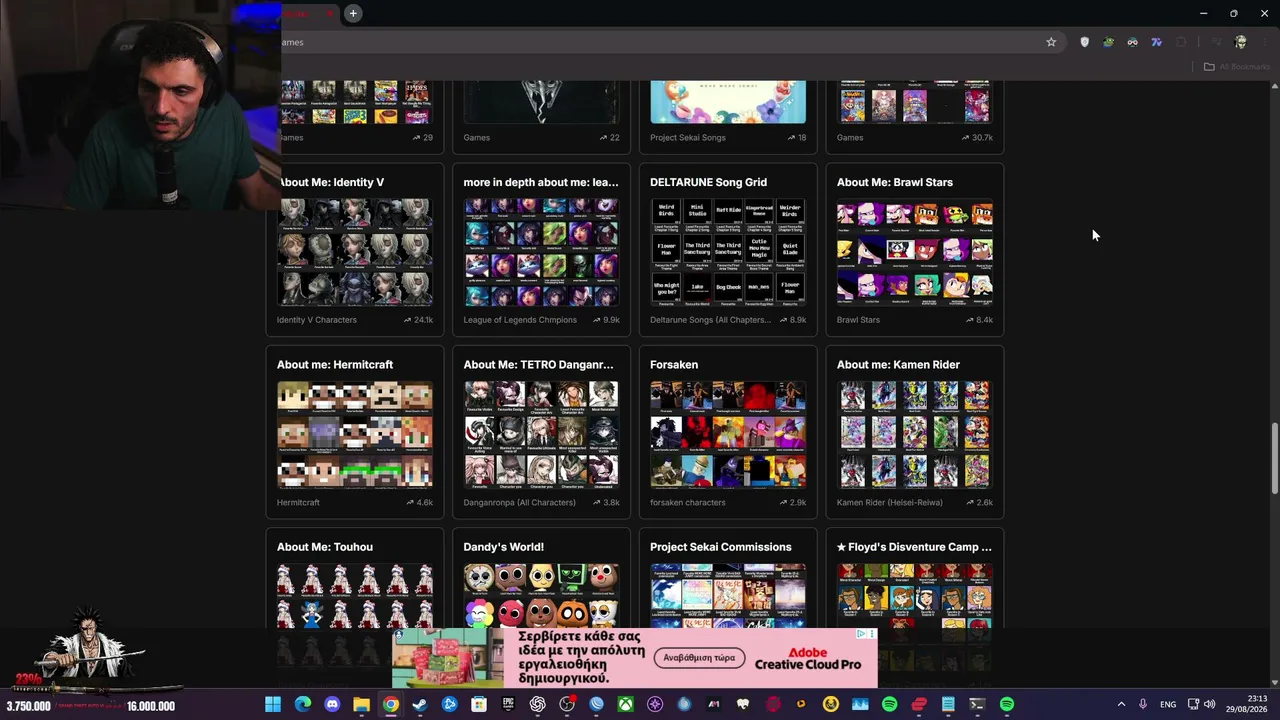Open the shield extension in Chrome toolbar
Image resolution: width=1280 pixels, height=720 pixels.
click(x=1084, y=42)
